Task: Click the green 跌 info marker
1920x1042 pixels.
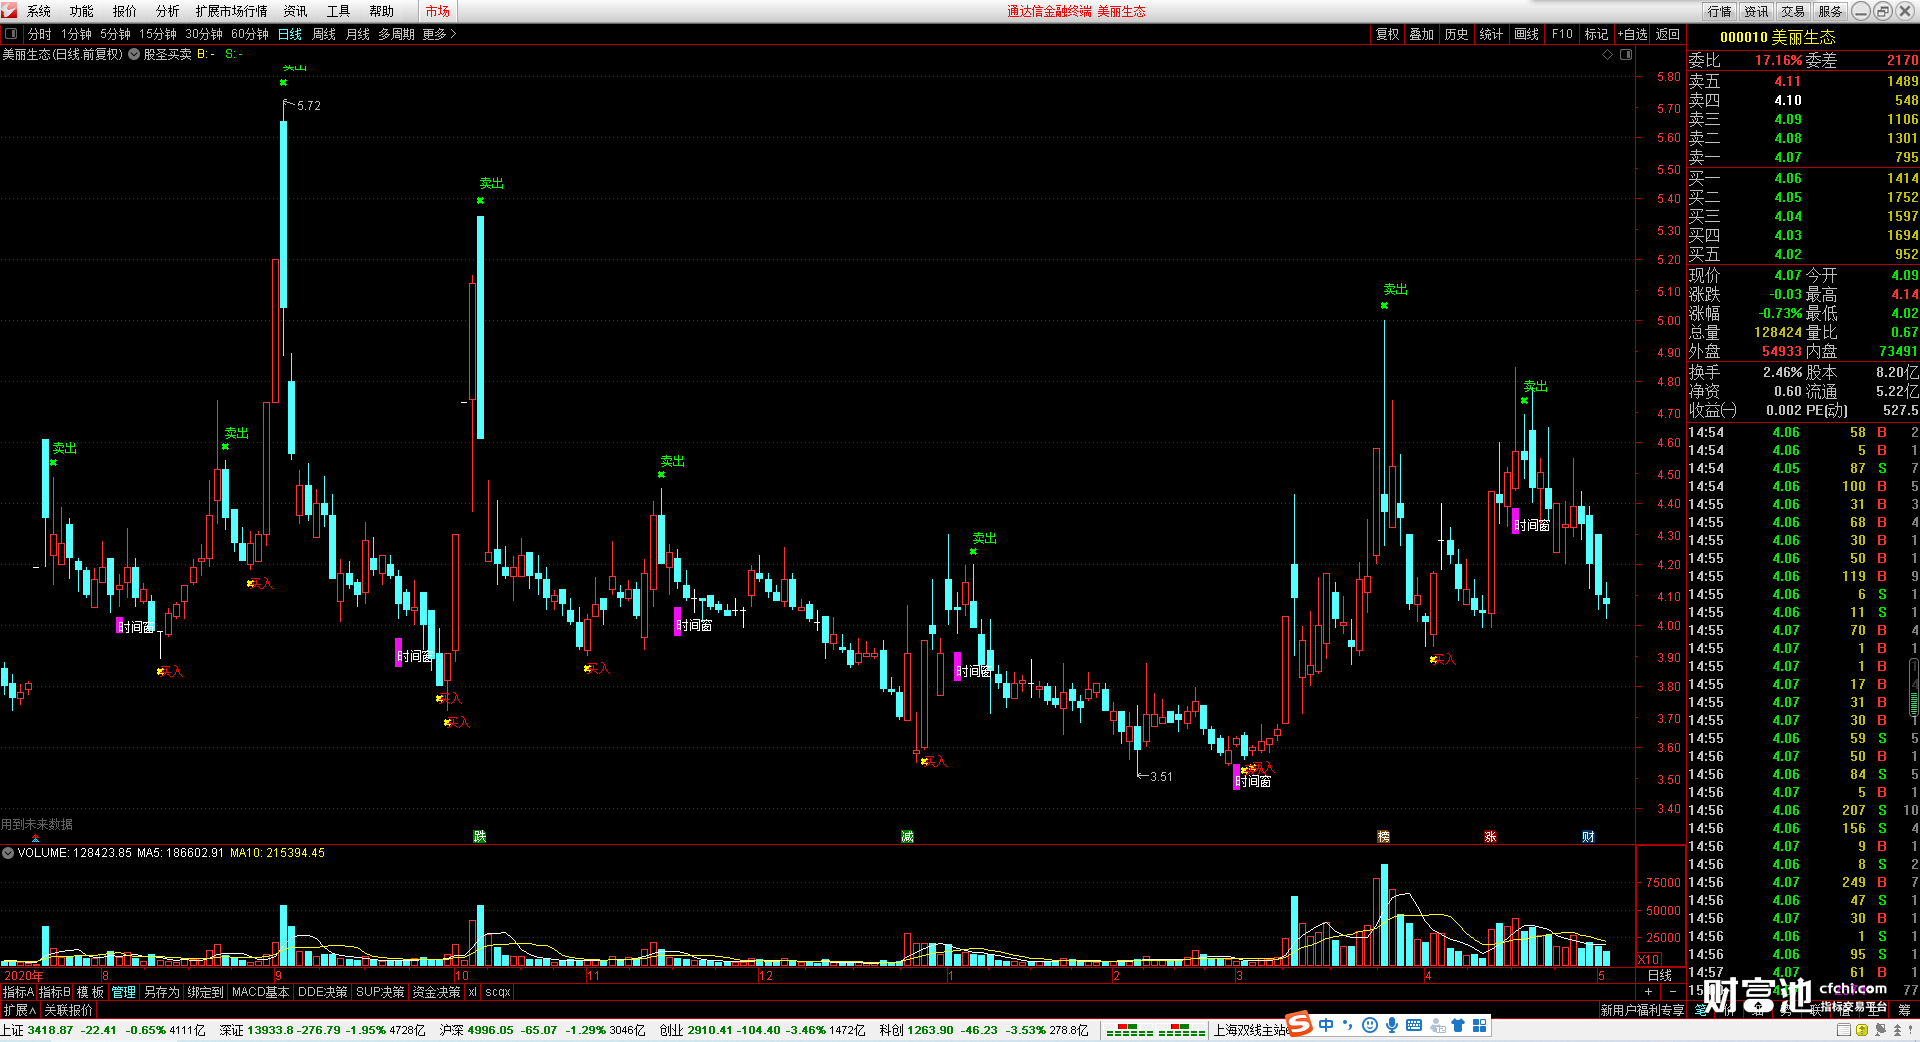Action: (480, 836)
